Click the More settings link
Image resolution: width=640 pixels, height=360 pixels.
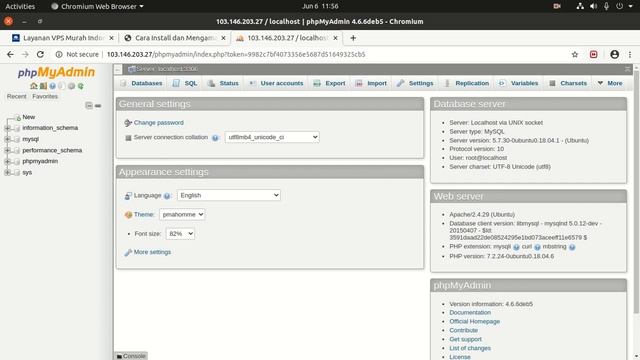(152, 252)
